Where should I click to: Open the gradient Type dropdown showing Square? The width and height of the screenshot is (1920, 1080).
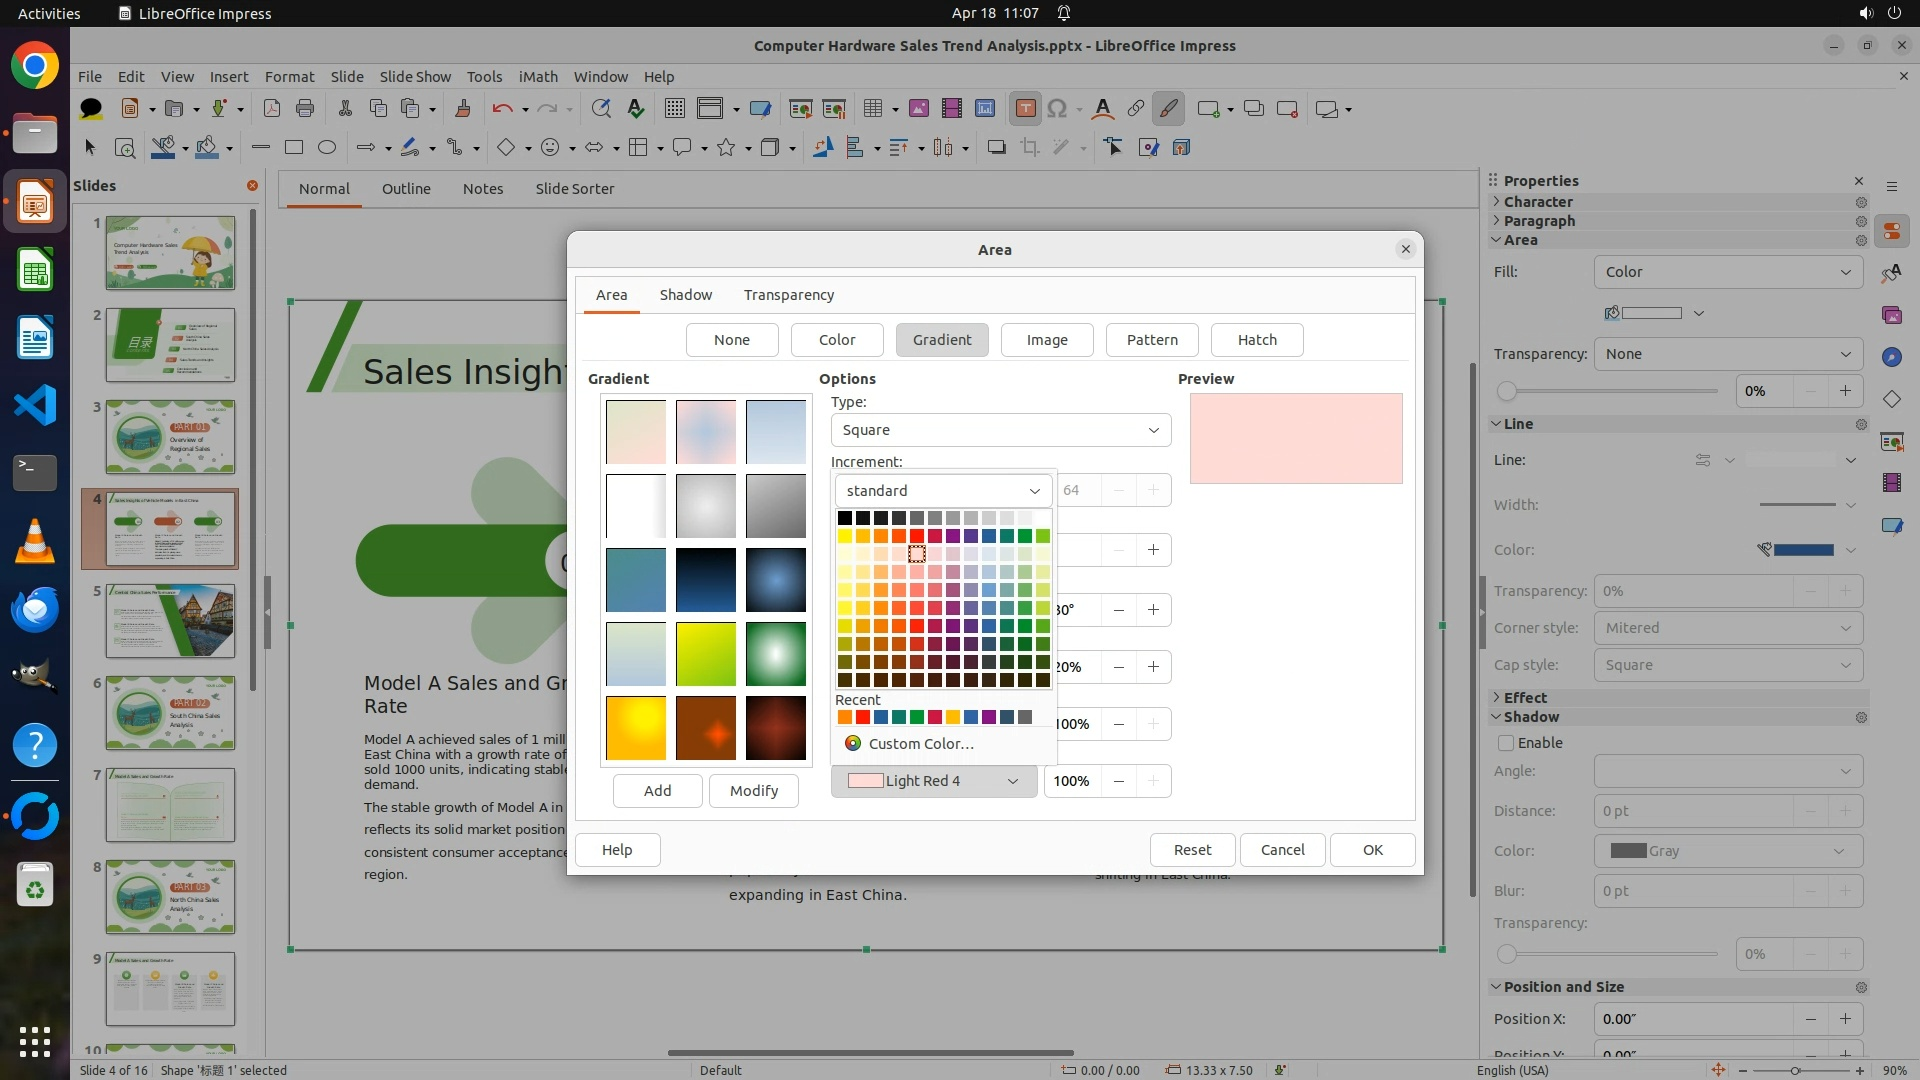[1000, 430]
